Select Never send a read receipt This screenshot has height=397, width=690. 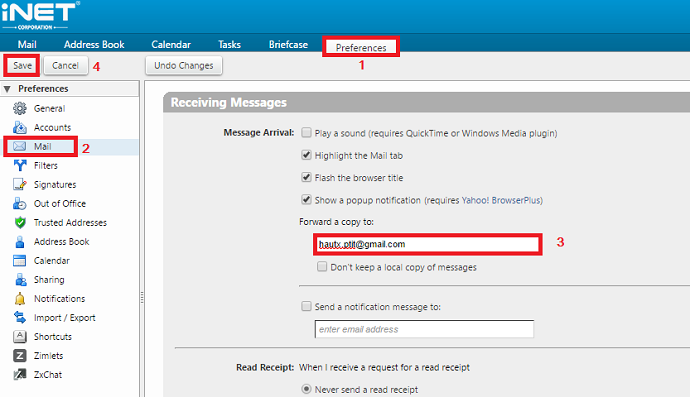pos(306,389)
